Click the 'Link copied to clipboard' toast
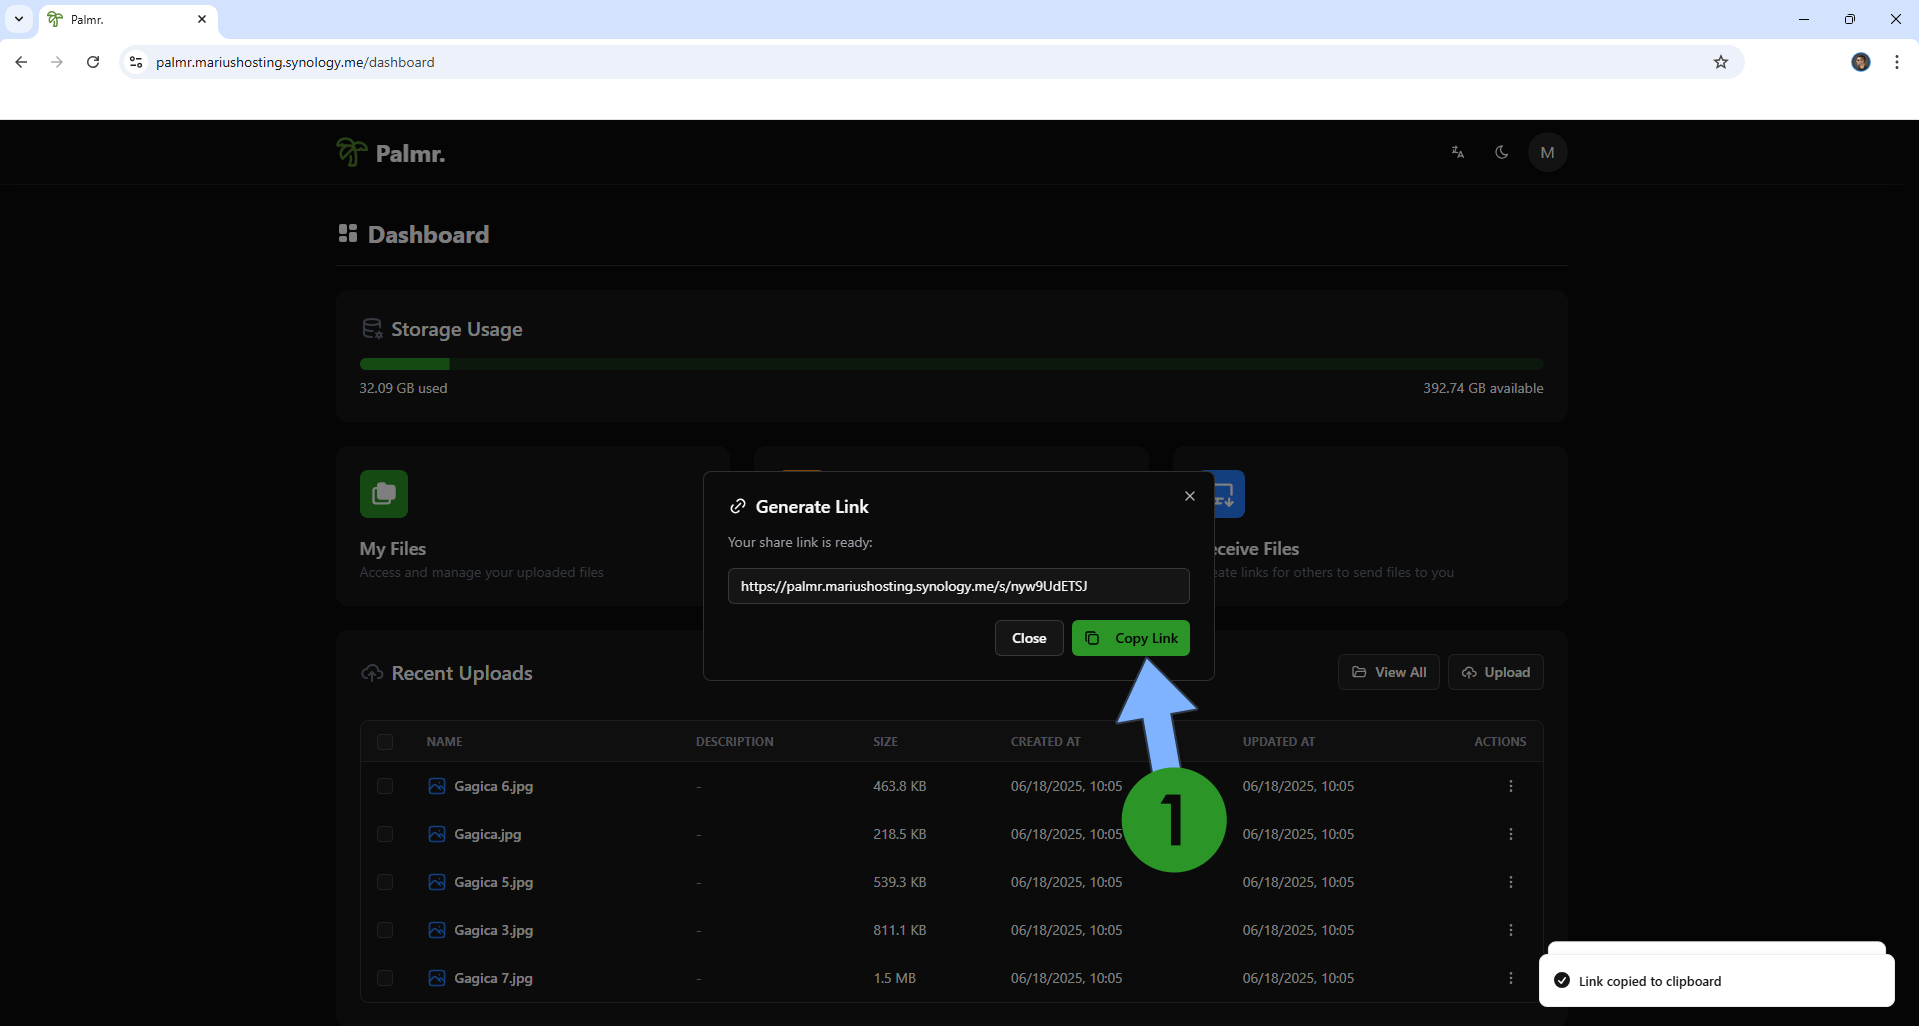This screenshot has height=1026, width=1919. tap(1717, 981)
